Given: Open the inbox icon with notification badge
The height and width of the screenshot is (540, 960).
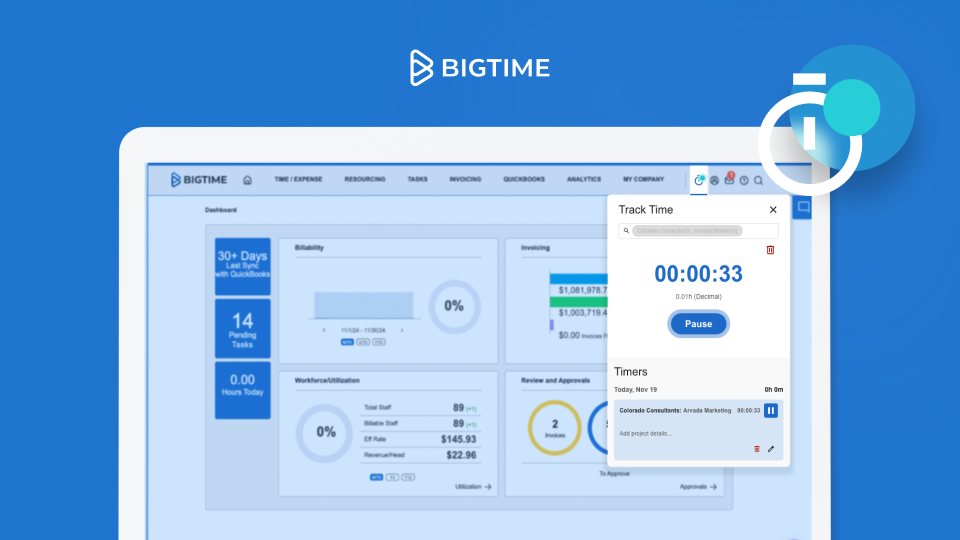Looking at the screenshot, I should (x=729, y=179).
